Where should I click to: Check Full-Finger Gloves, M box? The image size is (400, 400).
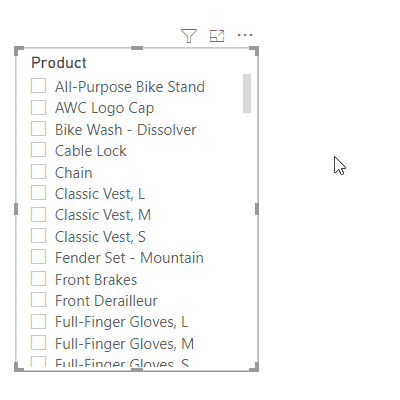38,343
